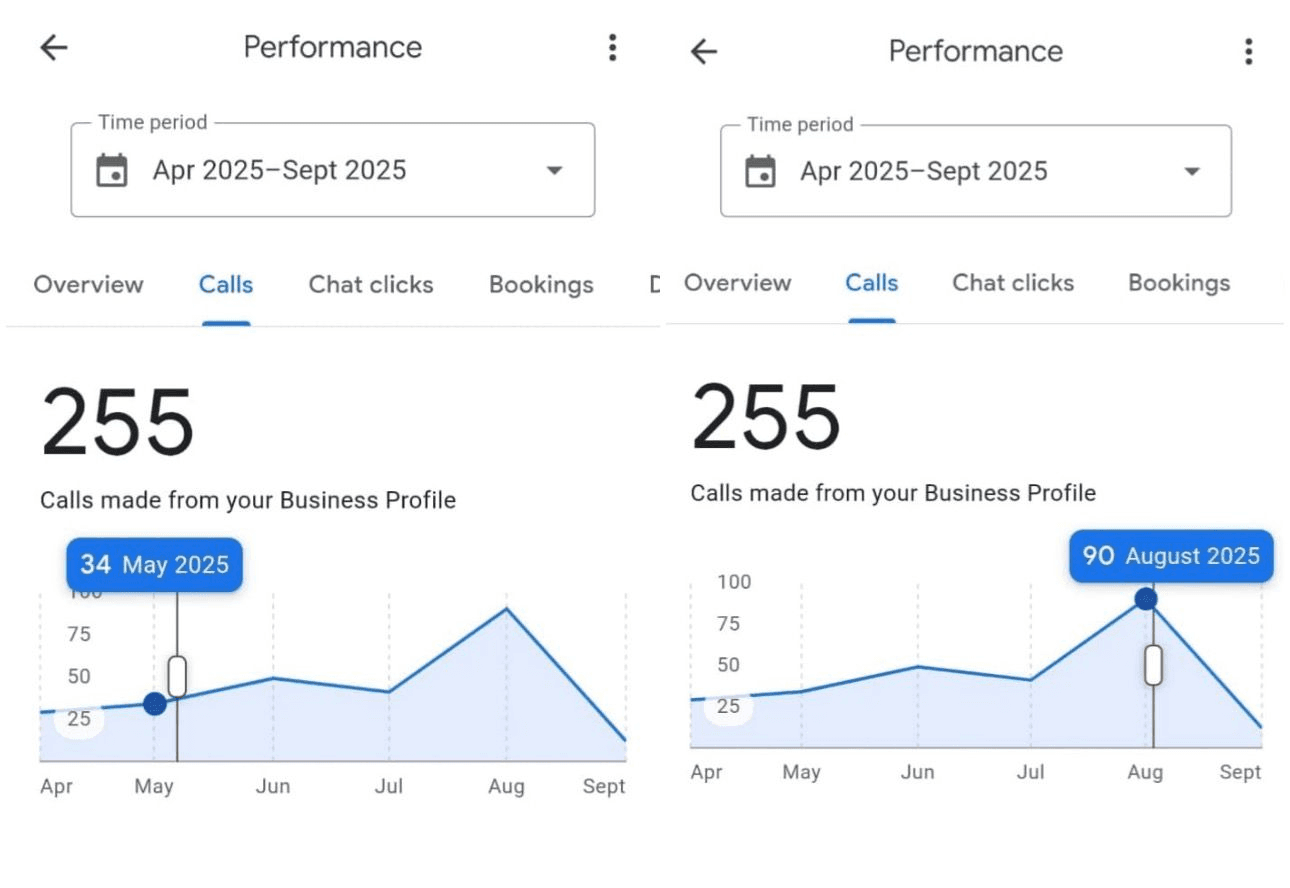
Task: Open the three-dot overflow menu
Action: point(613,47)
